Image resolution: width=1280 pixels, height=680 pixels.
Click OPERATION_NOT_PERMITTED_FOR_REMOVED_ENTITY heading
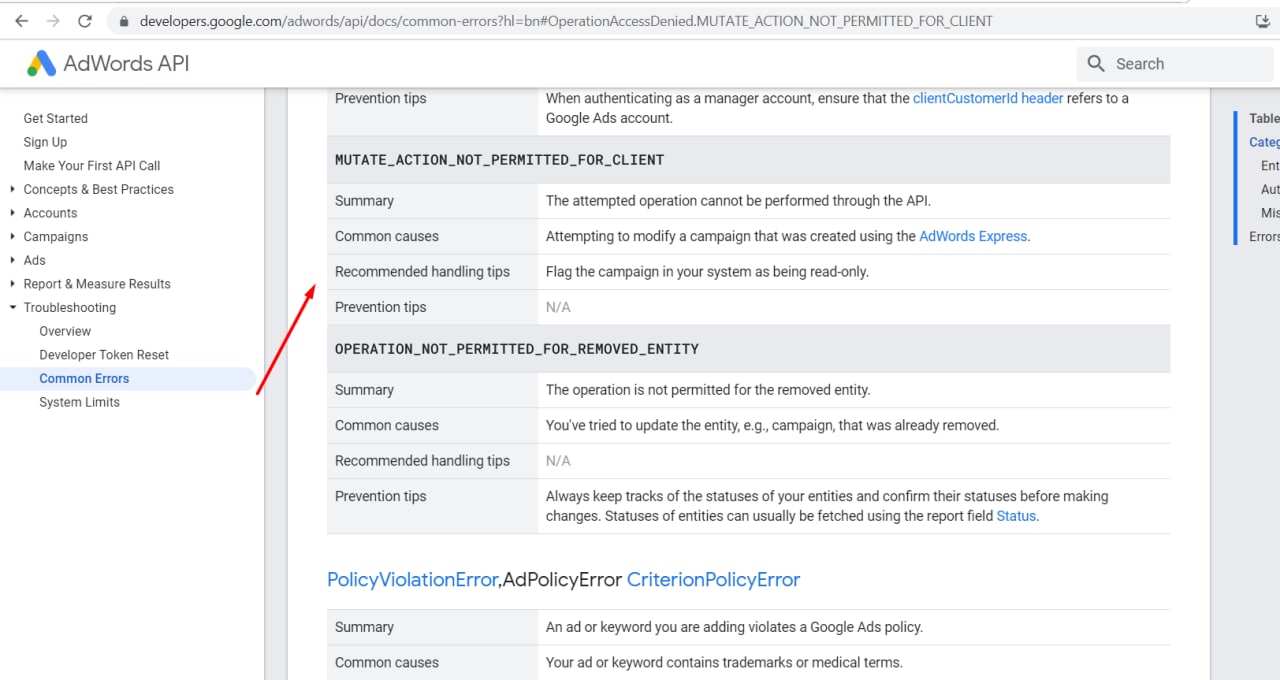pos(517,349)
